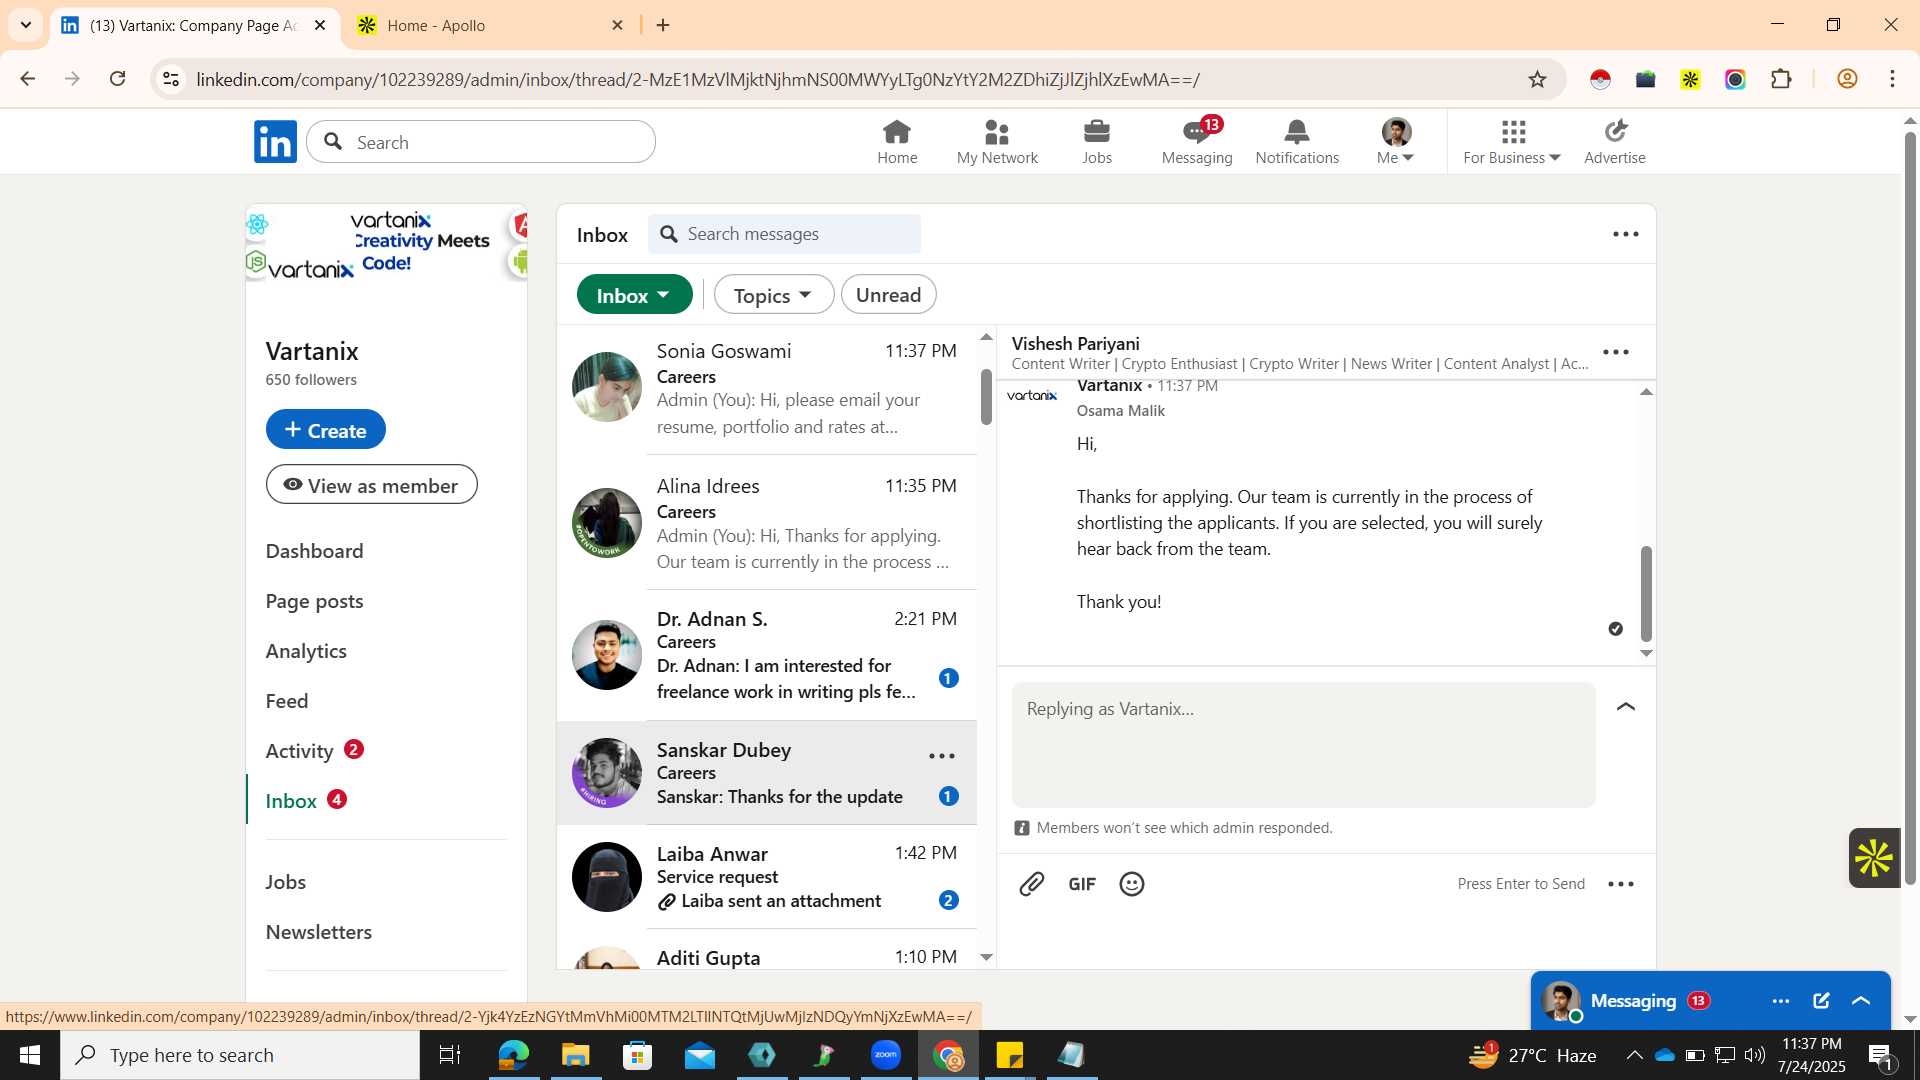The width and height of the screenshot is (1920, 1080).
Task: Open Messaging with 13 unread badge
Action: click(x=1197, y=142)
